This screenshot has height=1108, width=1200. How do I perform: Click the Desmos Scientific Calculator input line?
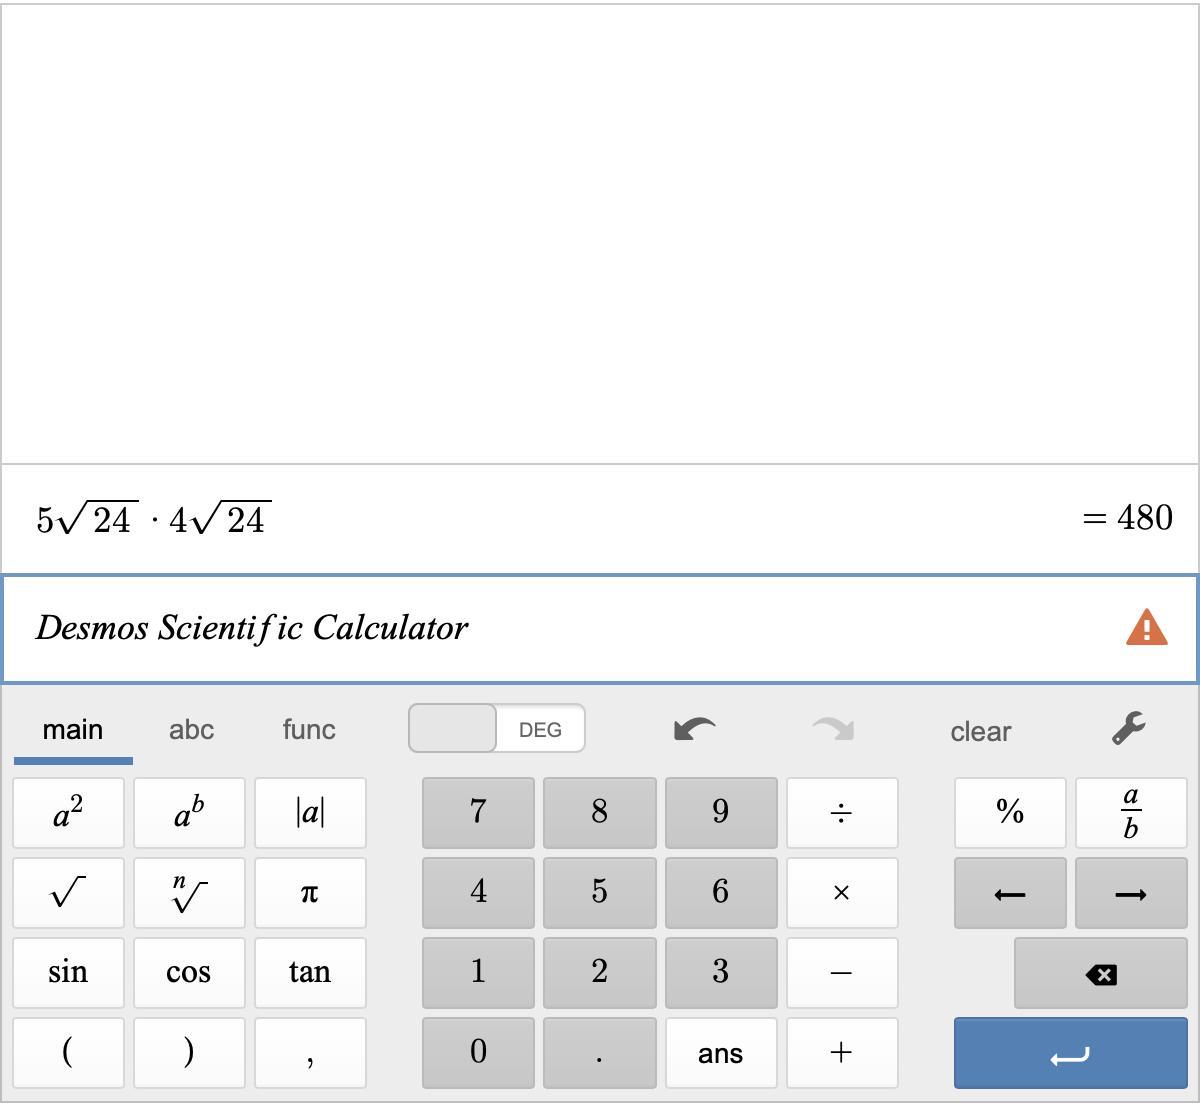(560, 628)
